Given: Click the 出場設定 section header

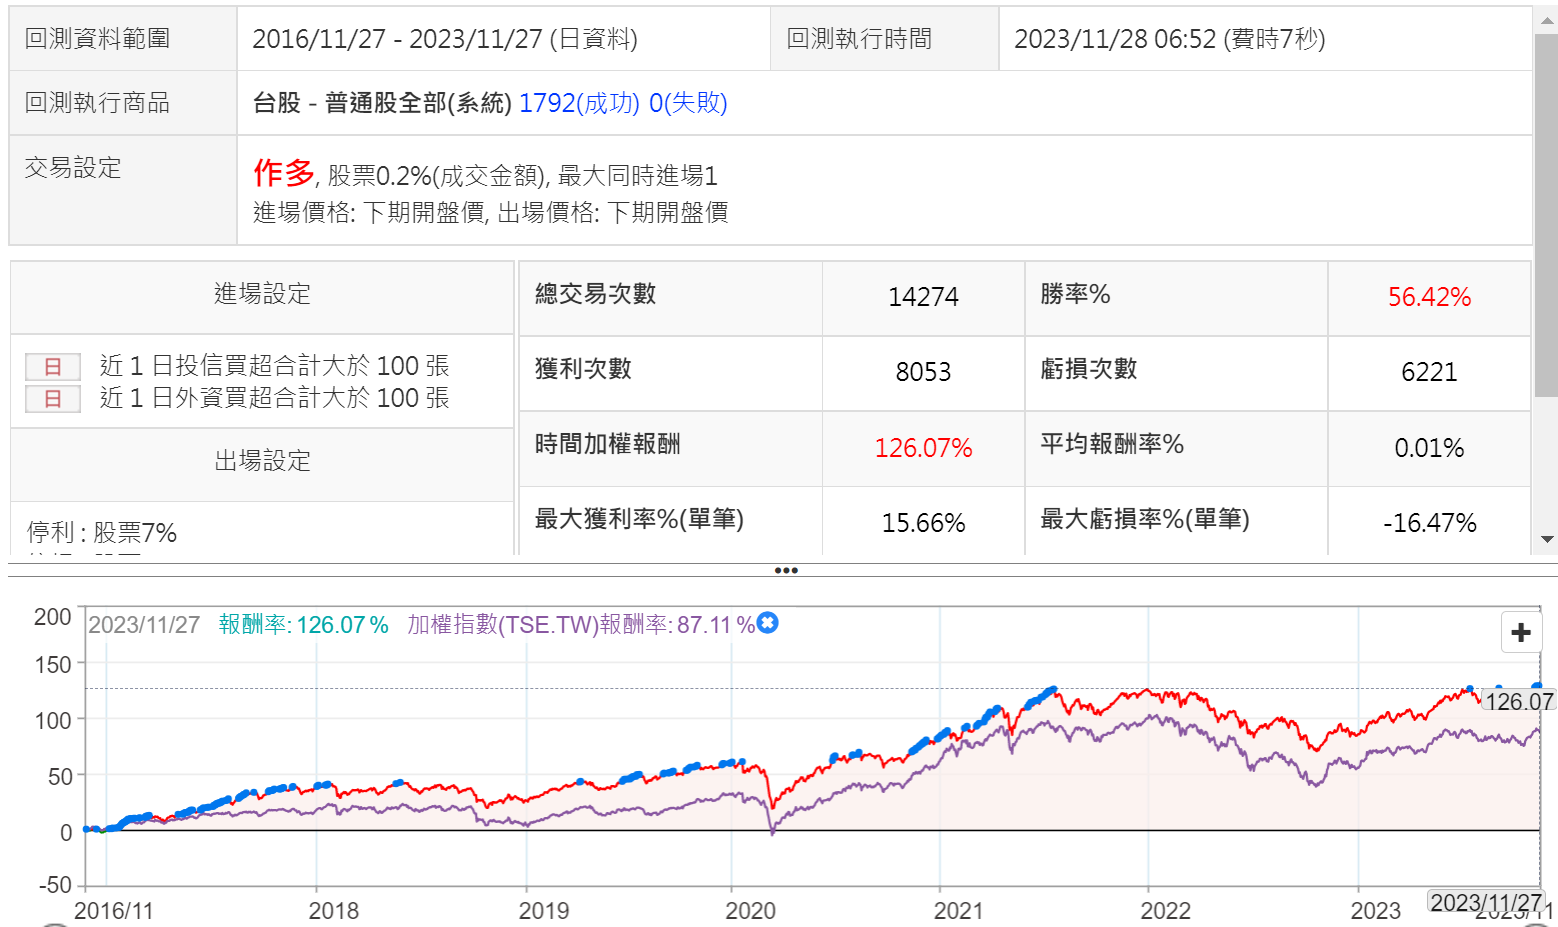Looking at the screenshot, I should point(262,461).
